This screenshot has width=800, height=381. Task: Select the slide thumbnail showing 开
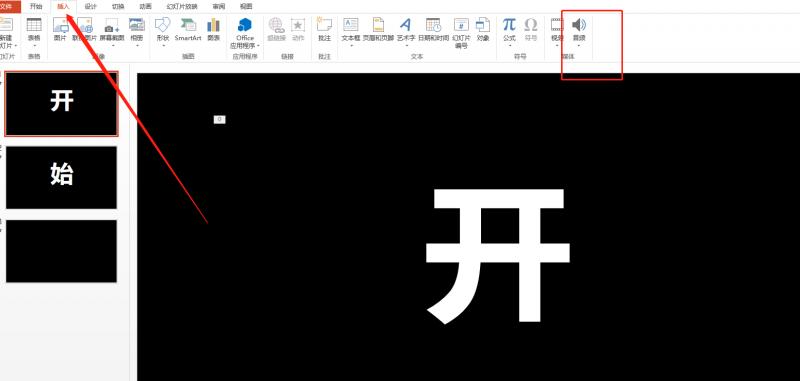tap(61, 104)
